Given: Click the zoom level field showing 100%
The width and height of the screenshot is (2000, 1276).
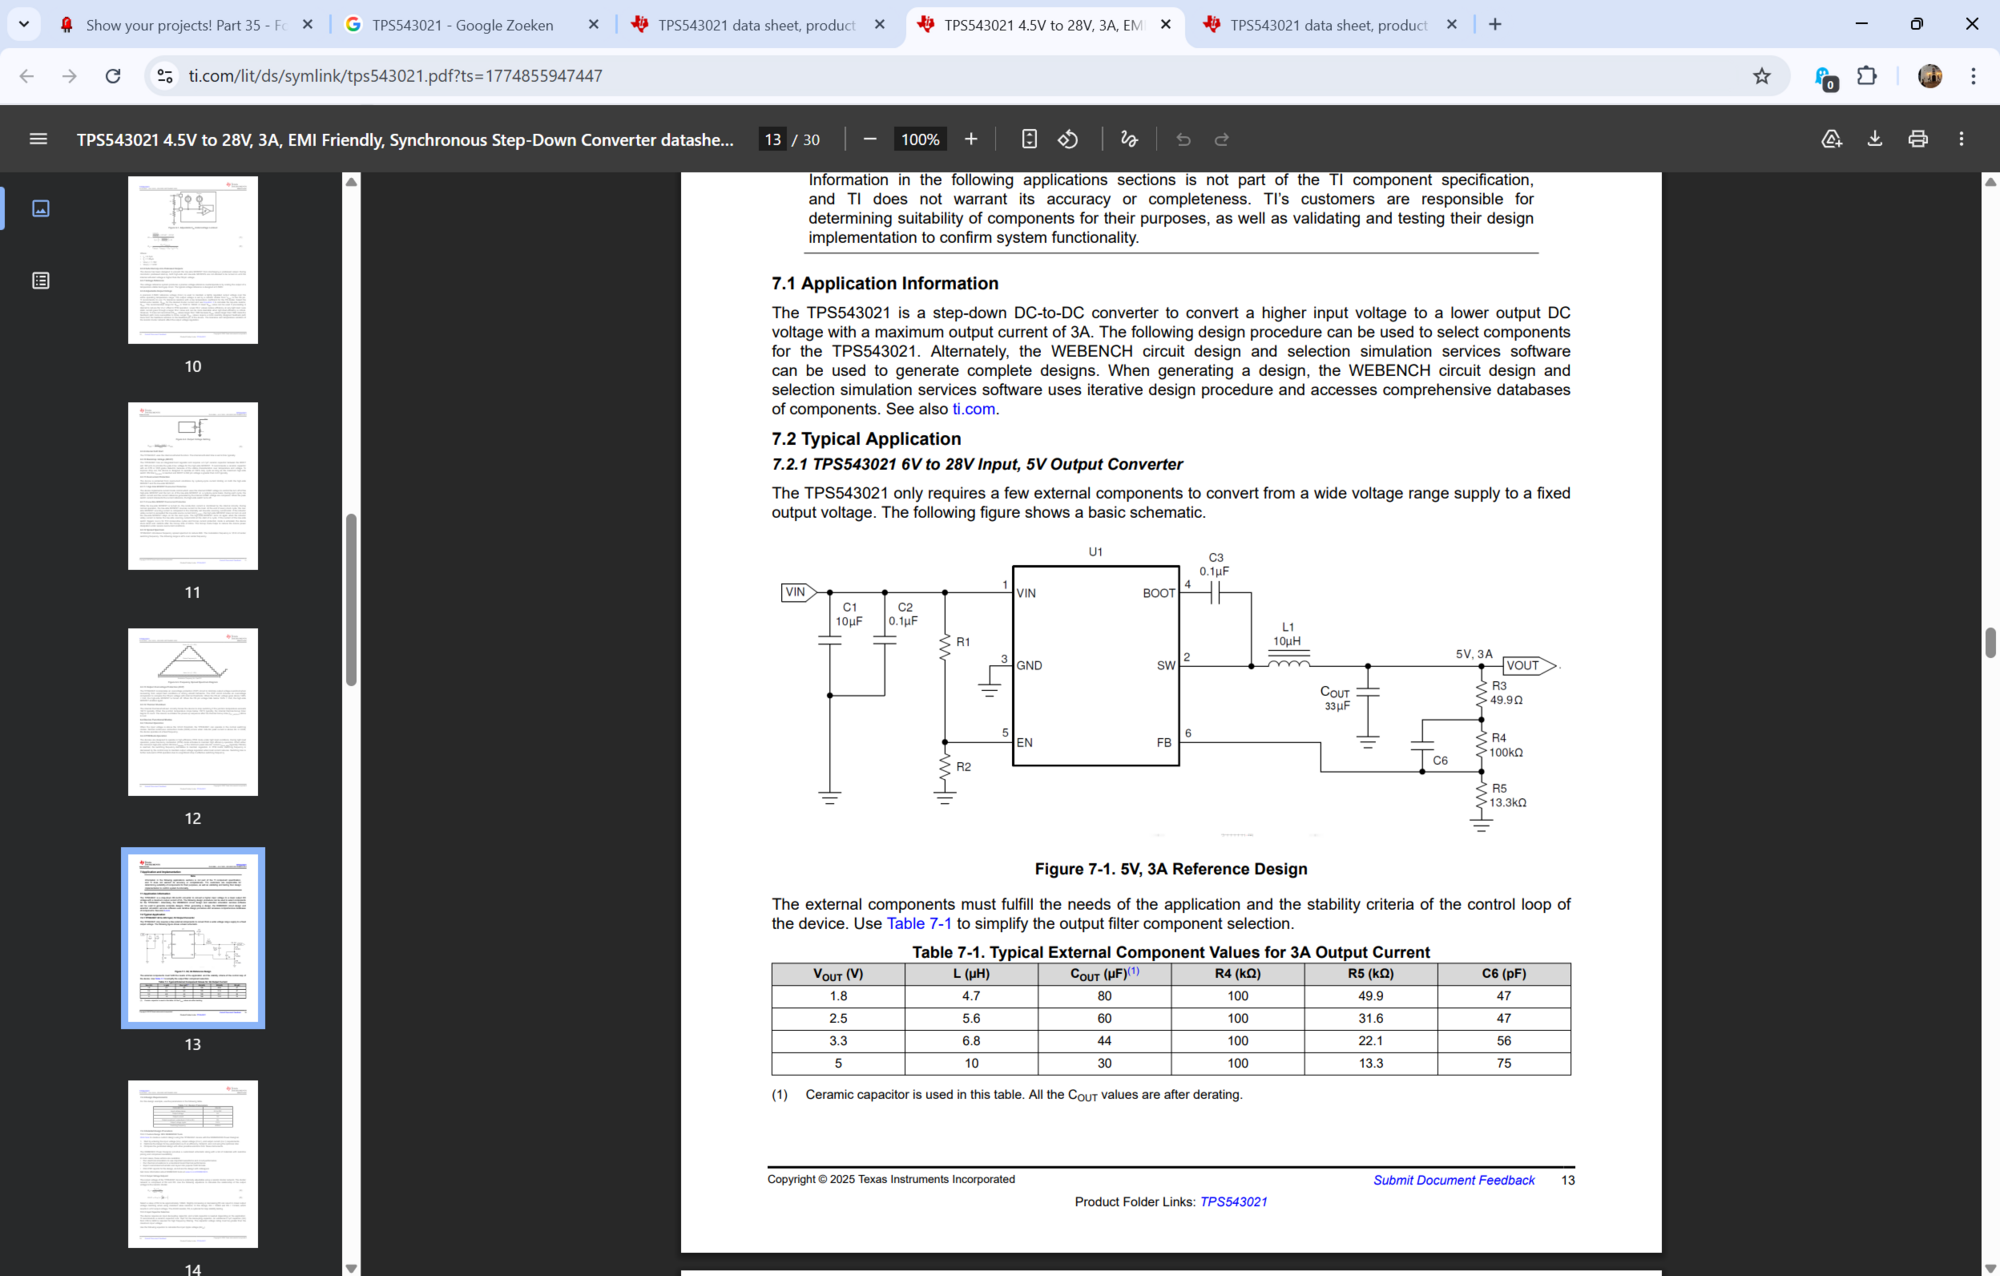Looking at the screenshot, I should point(920,139).
